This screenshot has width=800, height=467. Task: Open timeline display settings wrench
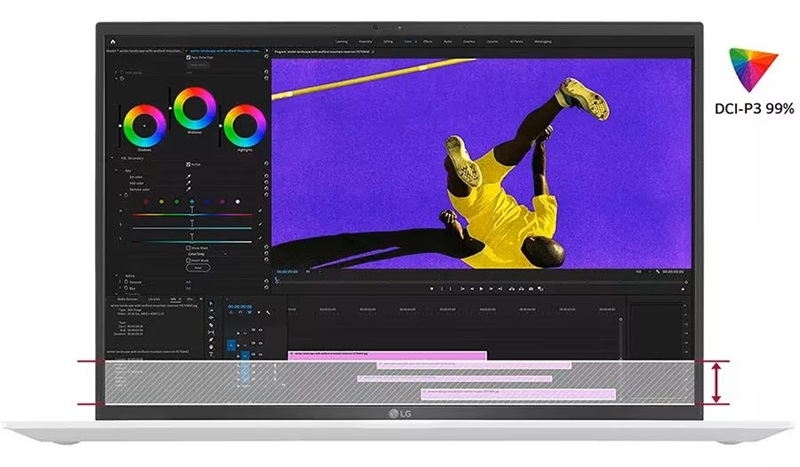(x=268, y=312)
